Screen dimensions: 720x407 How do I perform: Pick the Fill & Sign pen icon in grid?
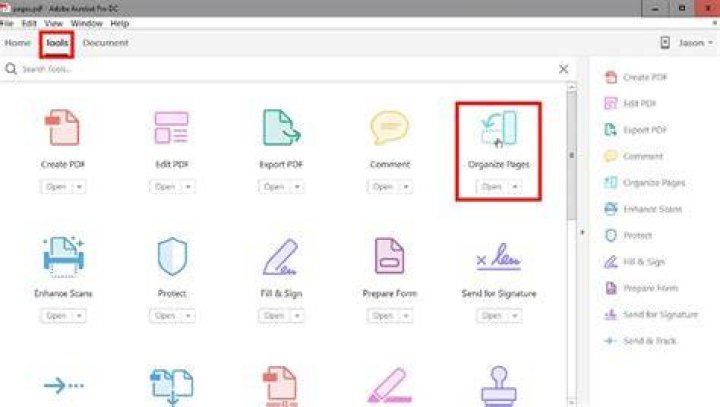pos(281,257)
